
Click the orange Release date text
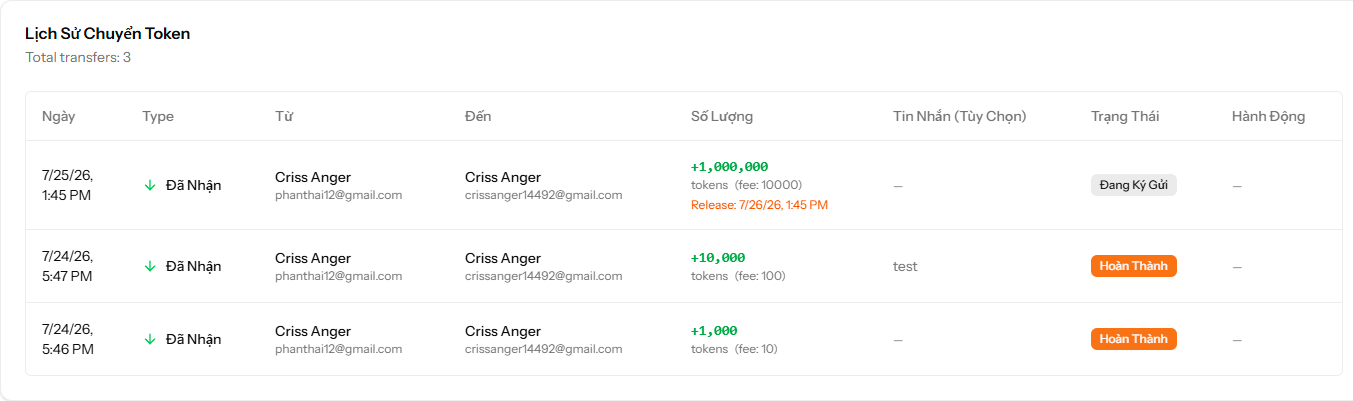coord(759,205)
